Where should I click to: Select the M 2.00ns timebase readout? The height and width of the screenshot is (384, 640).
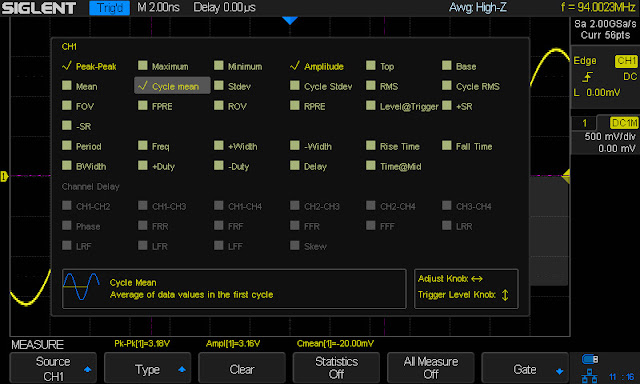(x=158, y=7)
